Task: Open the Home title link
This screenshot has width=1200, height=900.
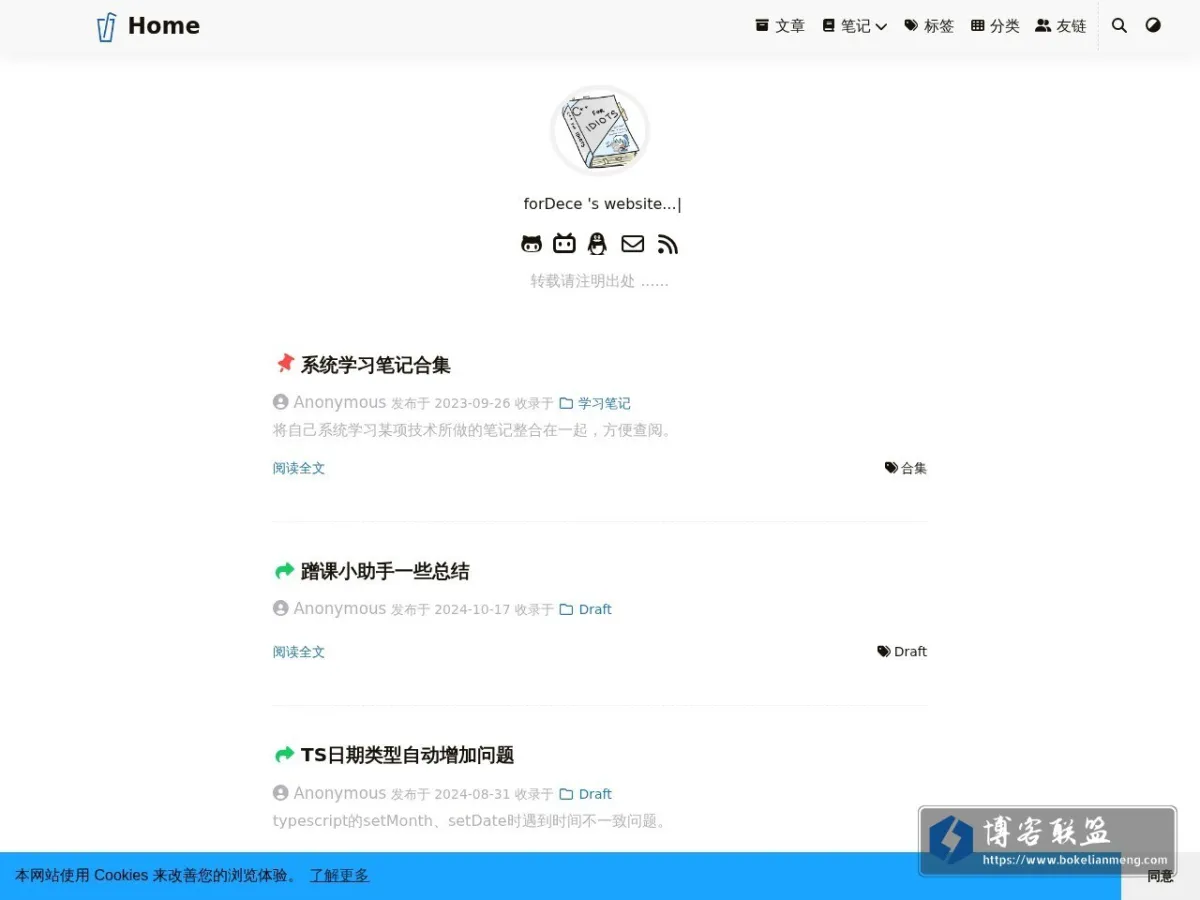Action: tap(163, 26)
